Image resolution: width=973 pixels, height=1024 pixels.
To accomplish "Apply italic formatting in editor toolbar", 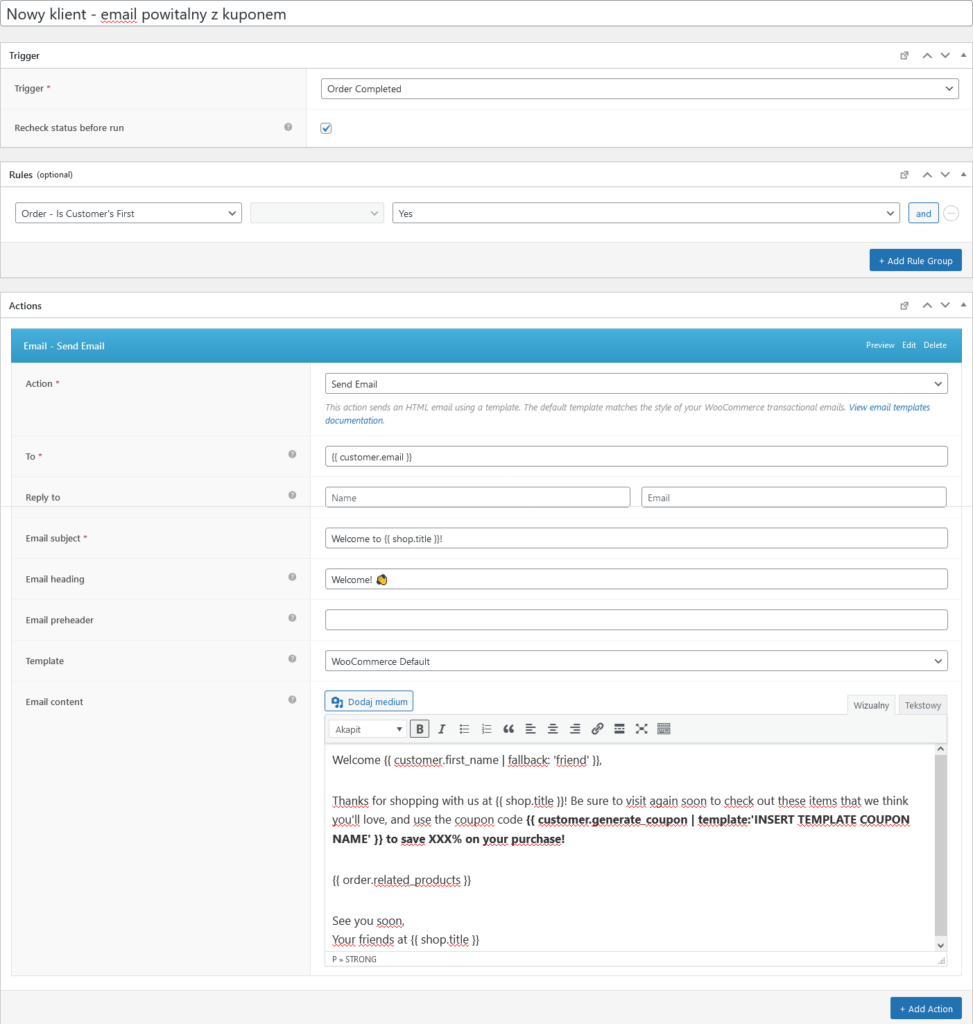I will click(x=442, y=729).
